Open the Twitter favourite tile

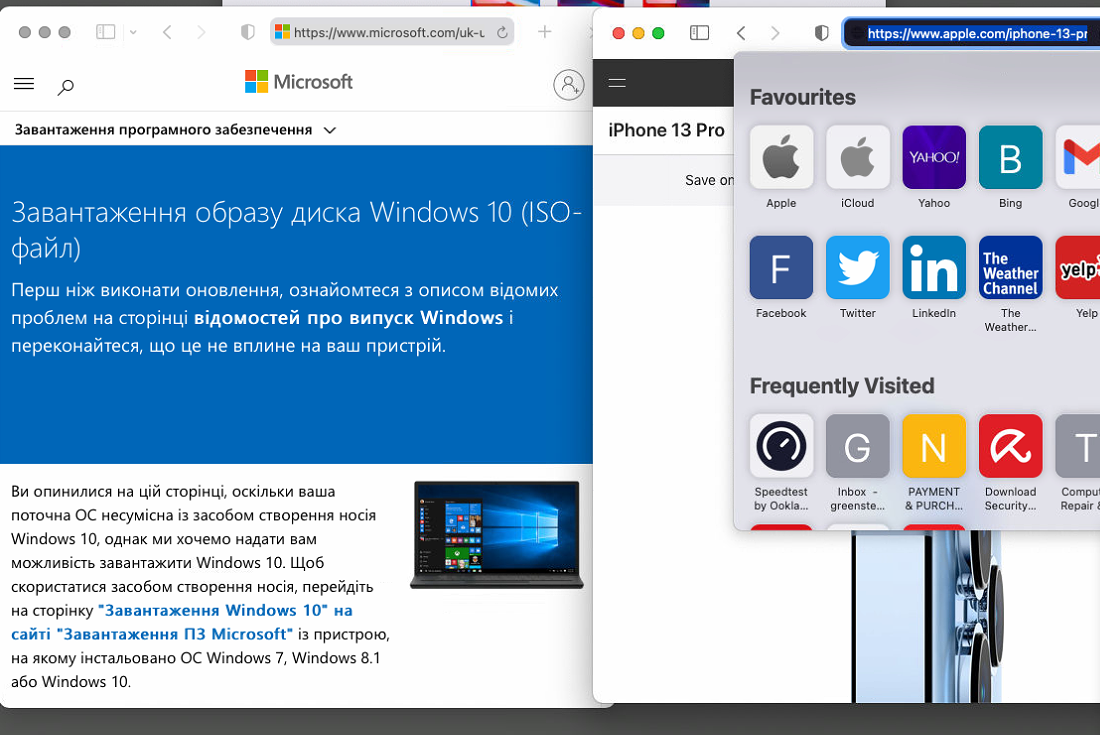[857, 267]
